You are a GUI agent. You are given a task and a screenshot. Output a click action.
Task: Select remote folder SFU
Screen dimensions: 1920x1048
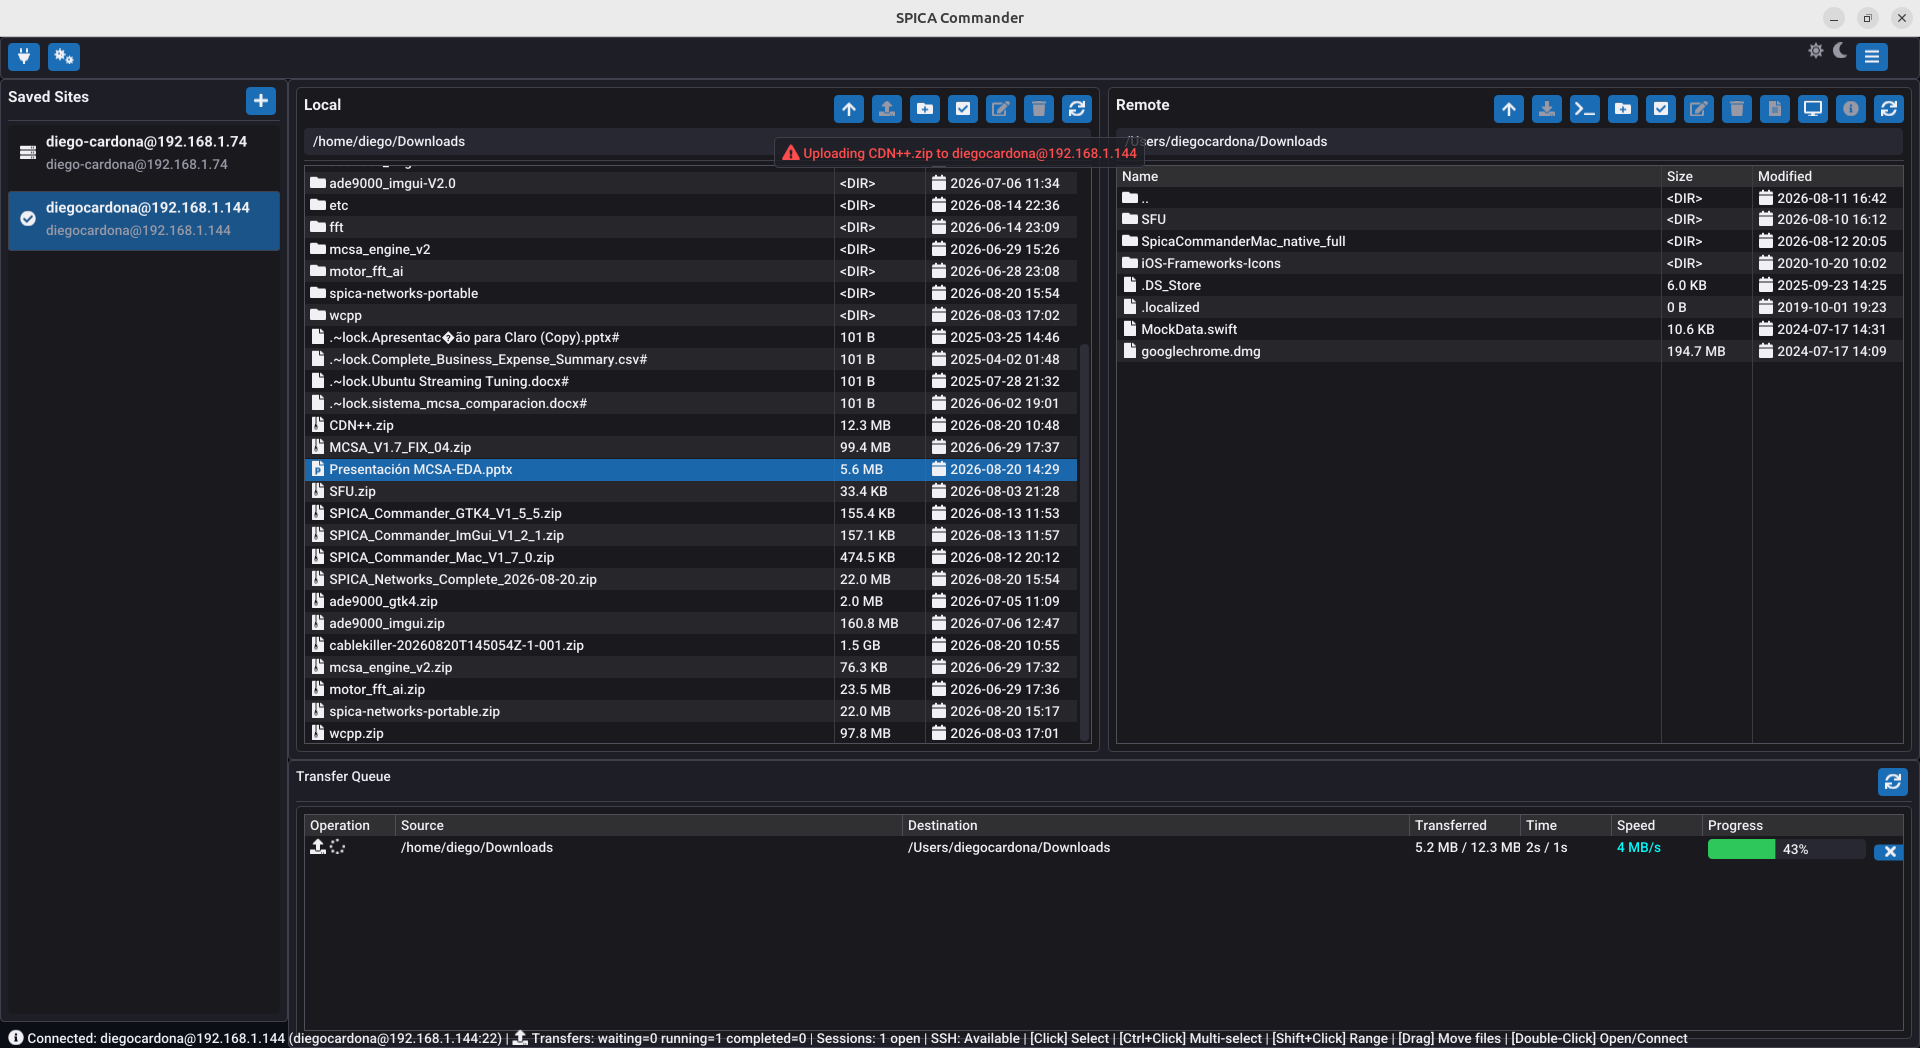coord(1509,219)
